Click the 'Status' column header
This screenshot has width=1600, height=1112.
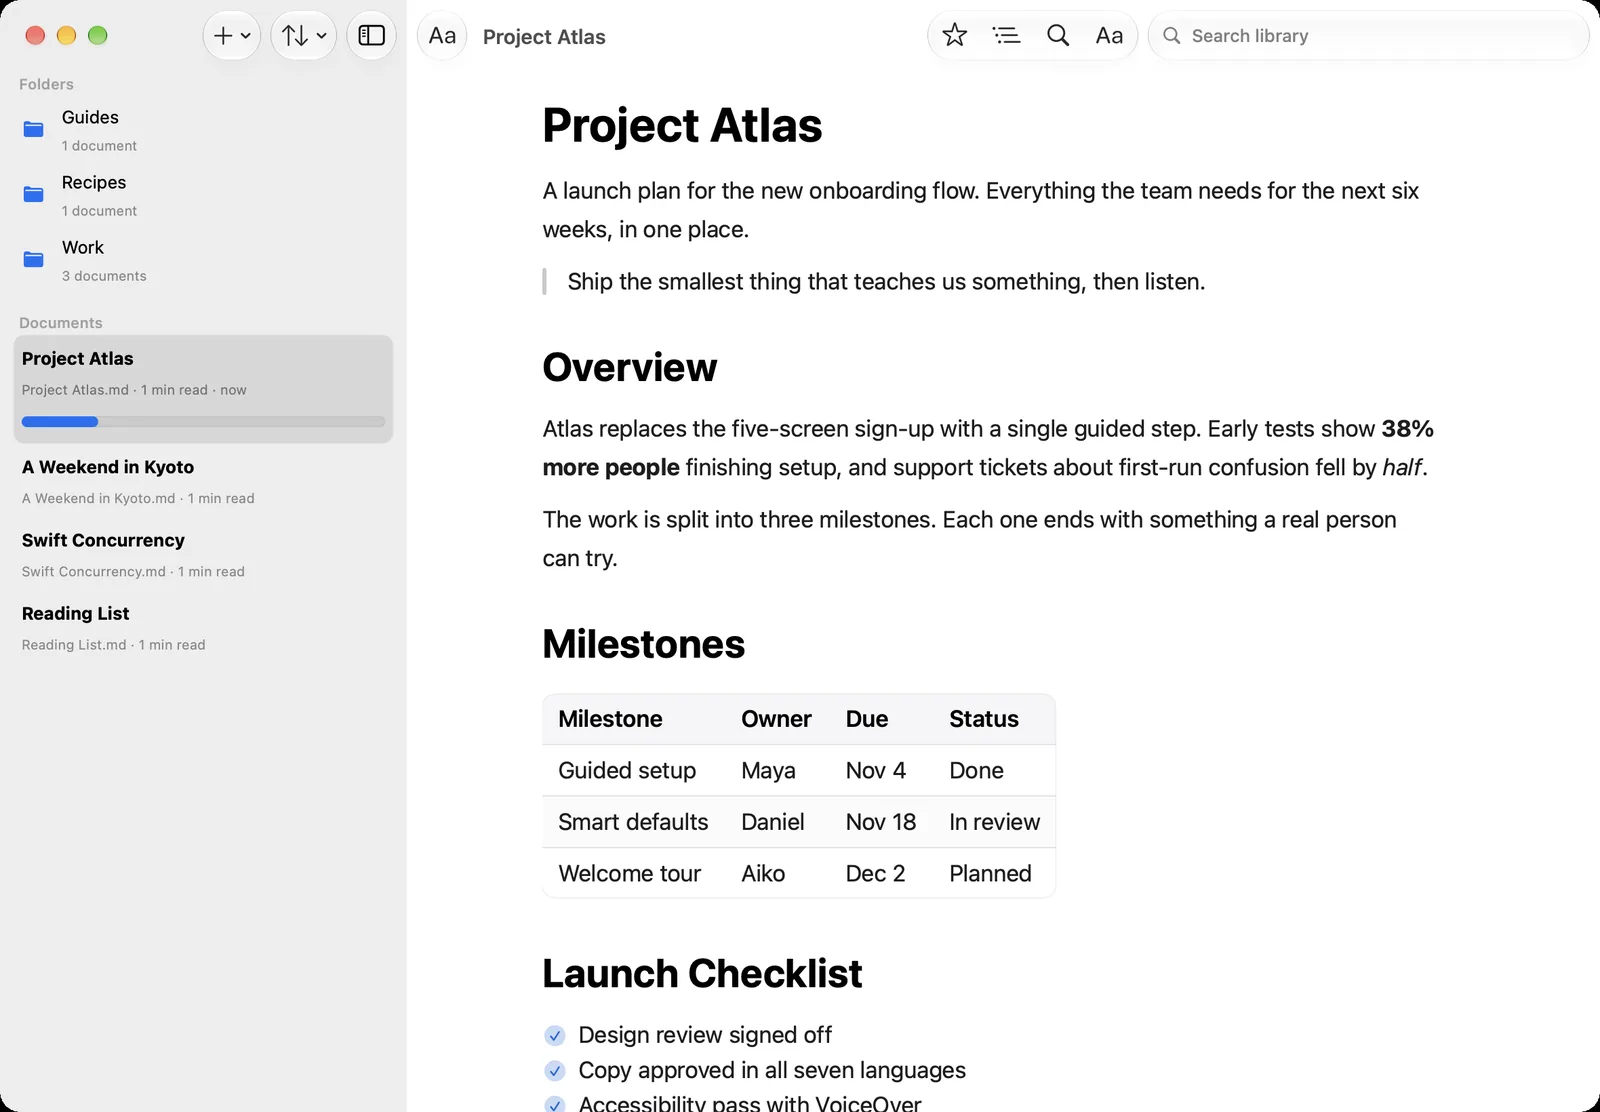[984, 719]
